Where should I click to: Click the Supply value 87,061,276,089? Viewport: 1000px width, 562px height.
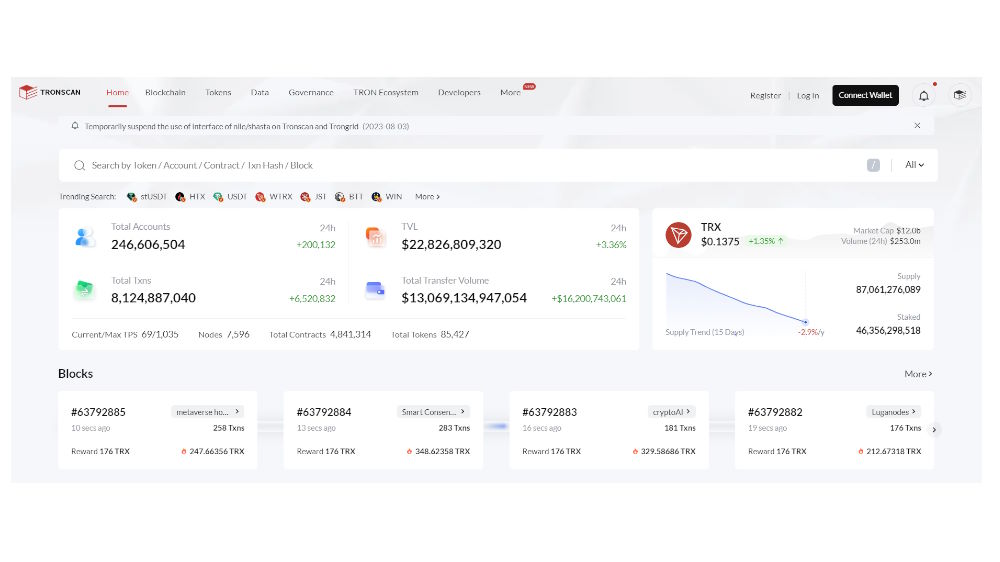[888, 290]
